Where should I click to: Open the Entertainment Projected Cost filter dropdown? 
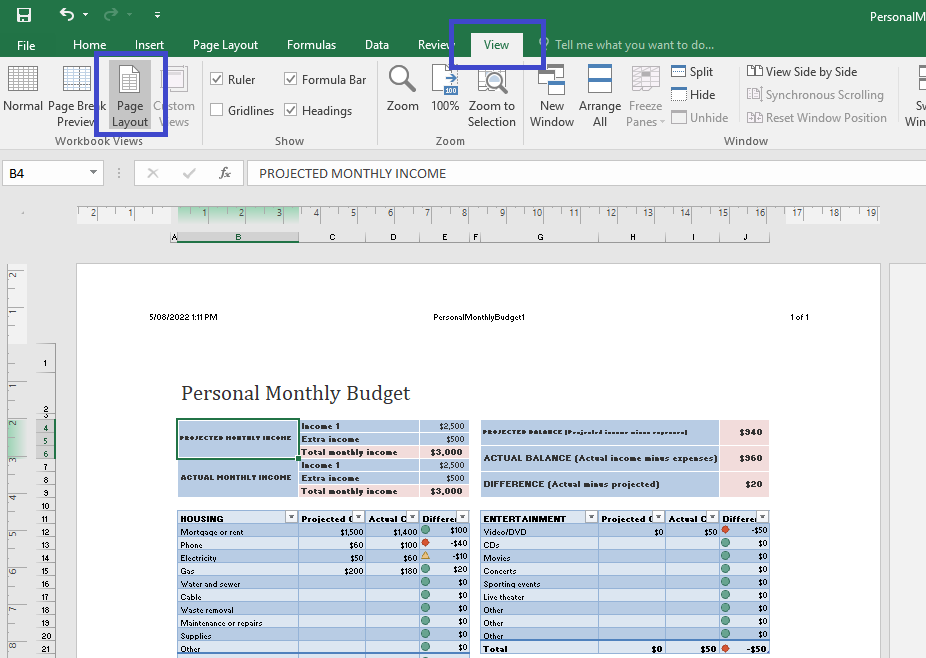658,517
